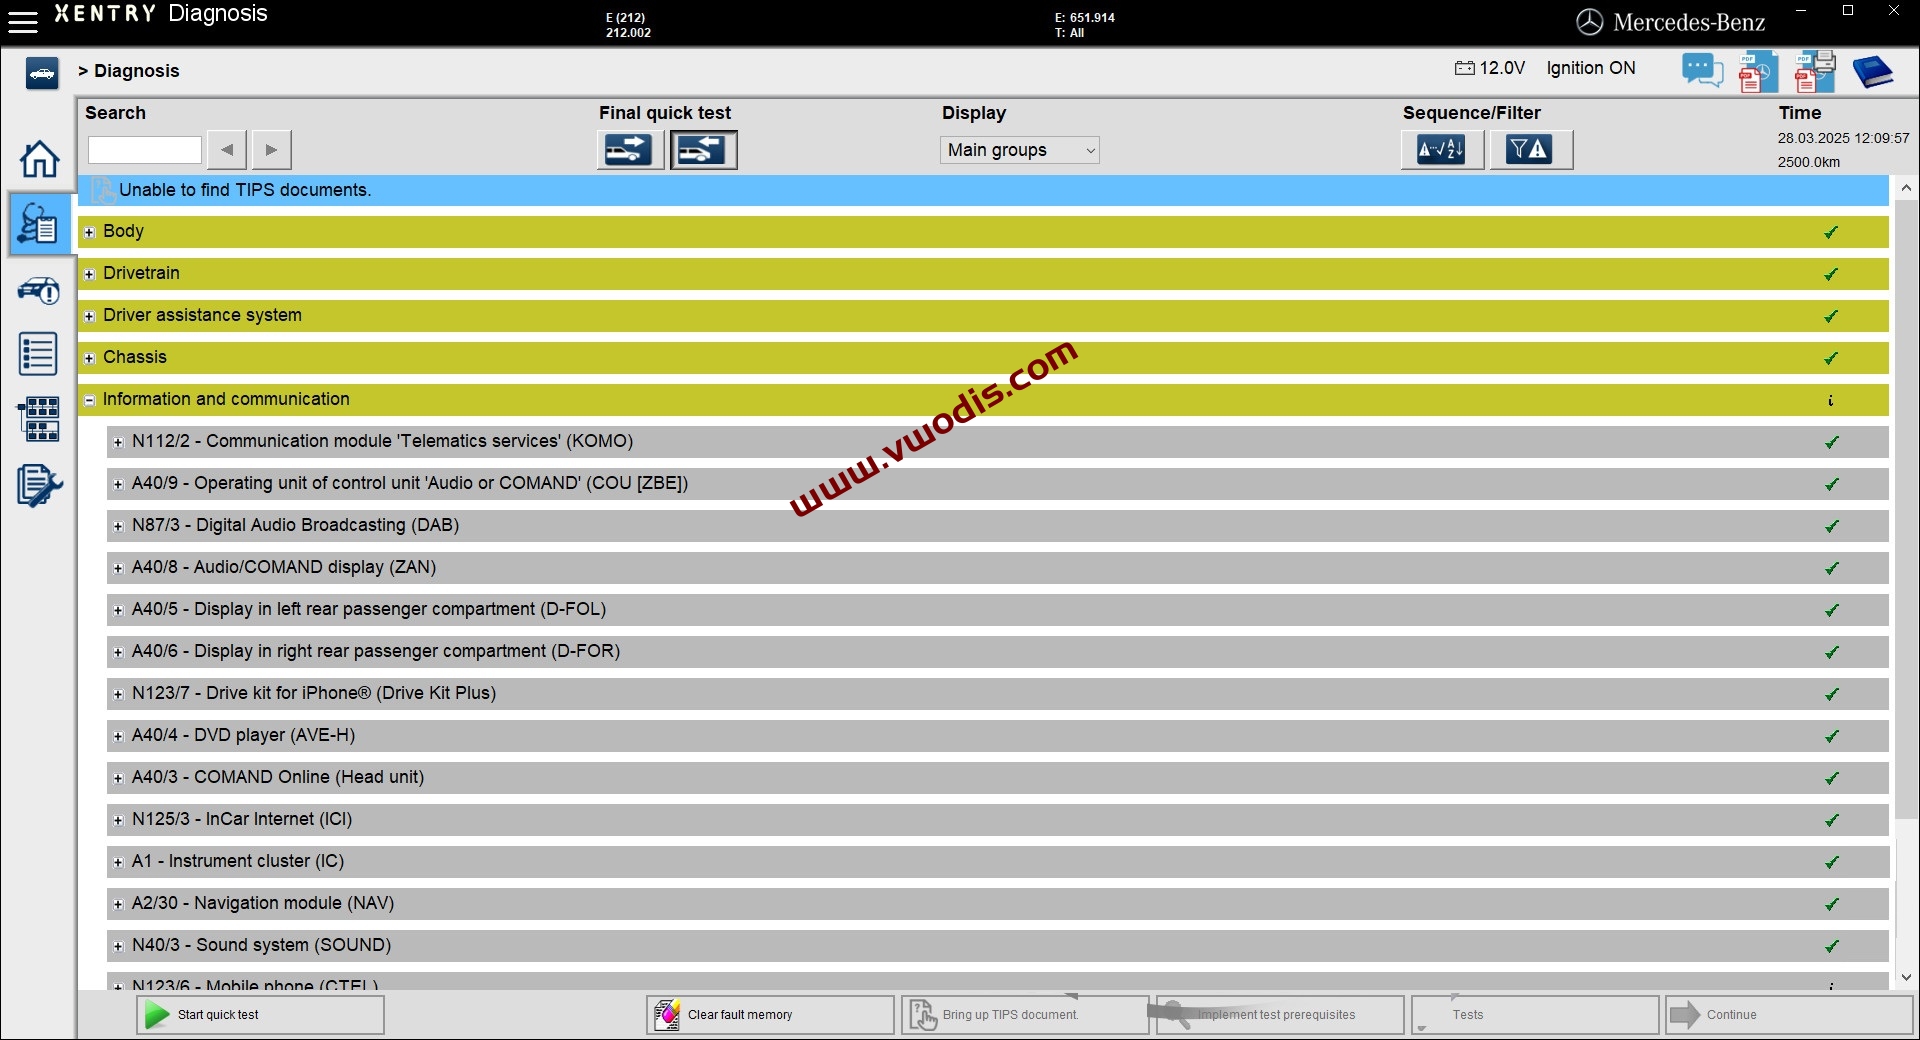
Task: Click the first Final quick test button
Action: point(630,150)
